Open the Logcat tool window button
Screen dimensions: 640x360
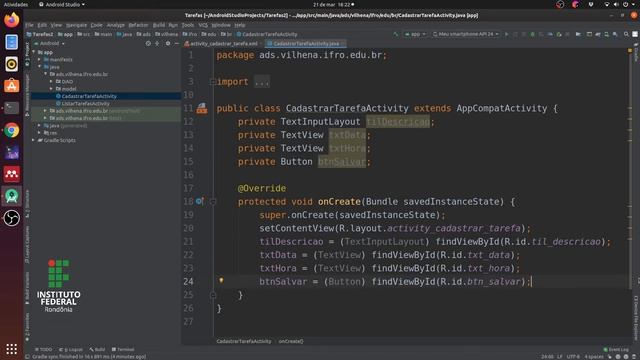coord(71,349)
